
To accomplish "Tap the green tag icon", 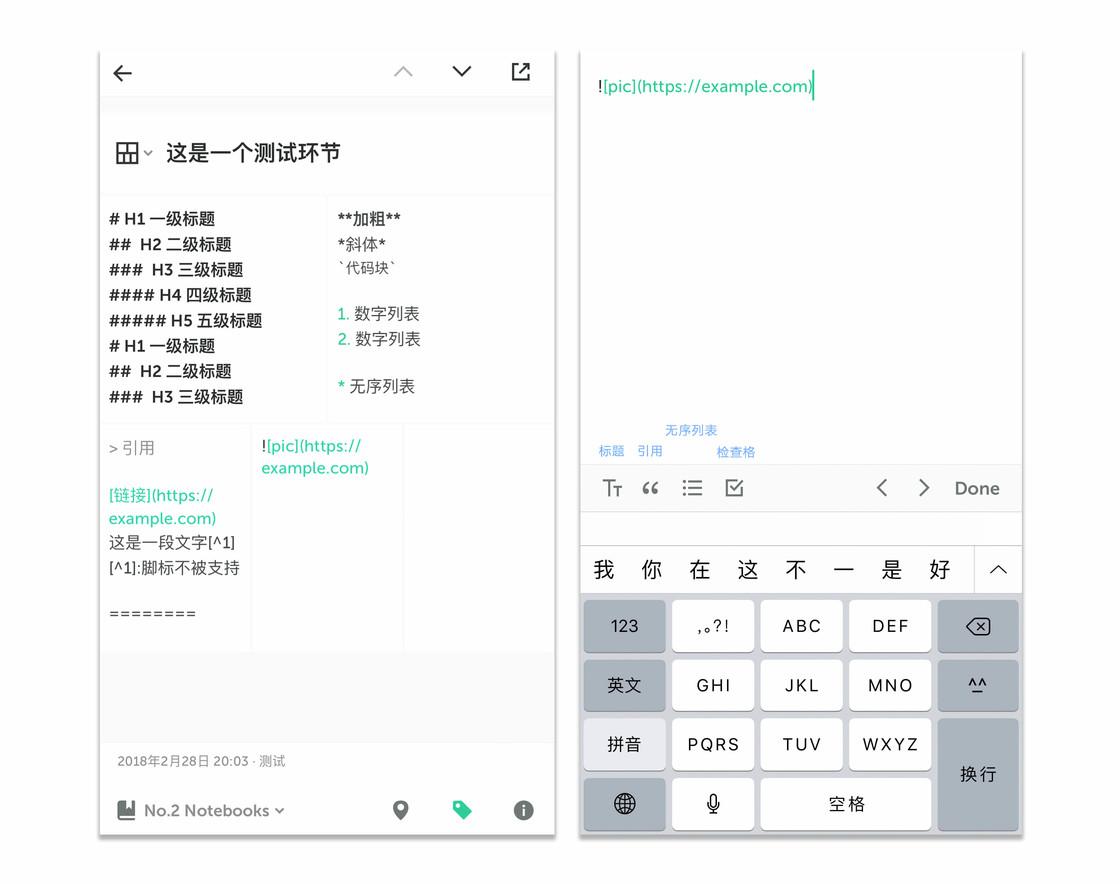I will 462,810.
